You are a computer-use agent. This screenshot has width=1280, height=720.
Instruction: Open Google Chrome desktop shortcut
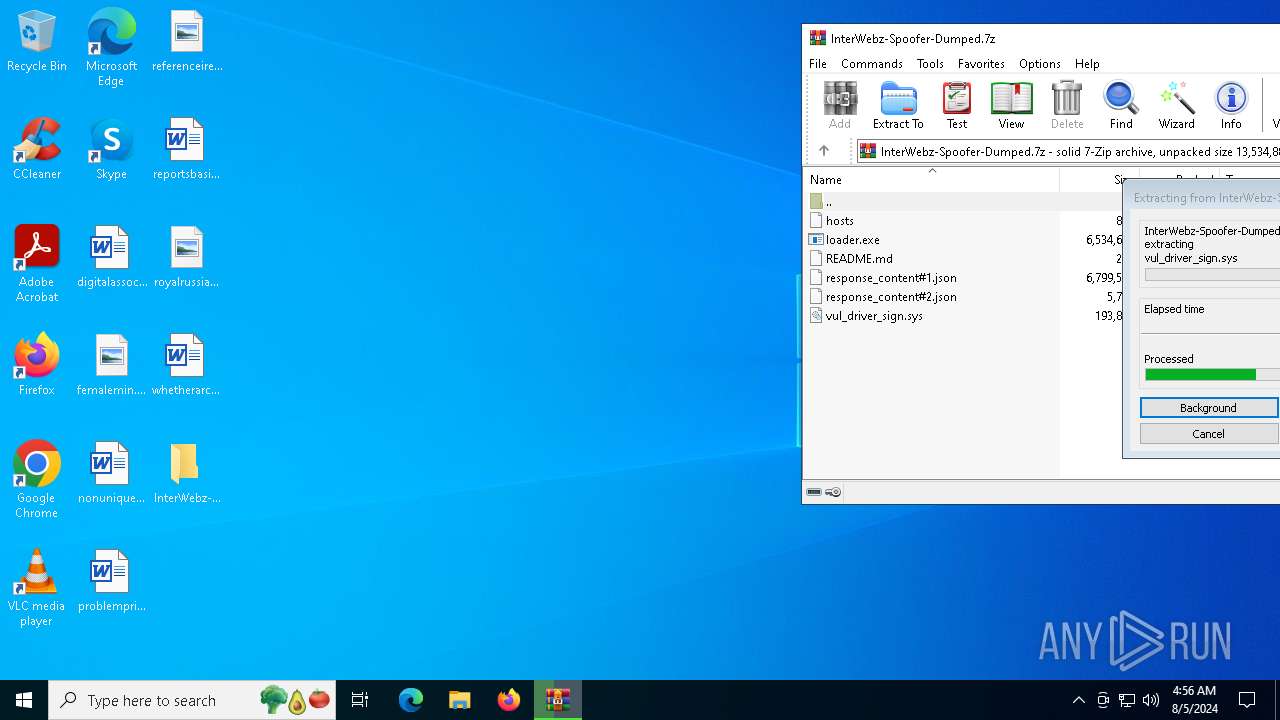point(37,480)
